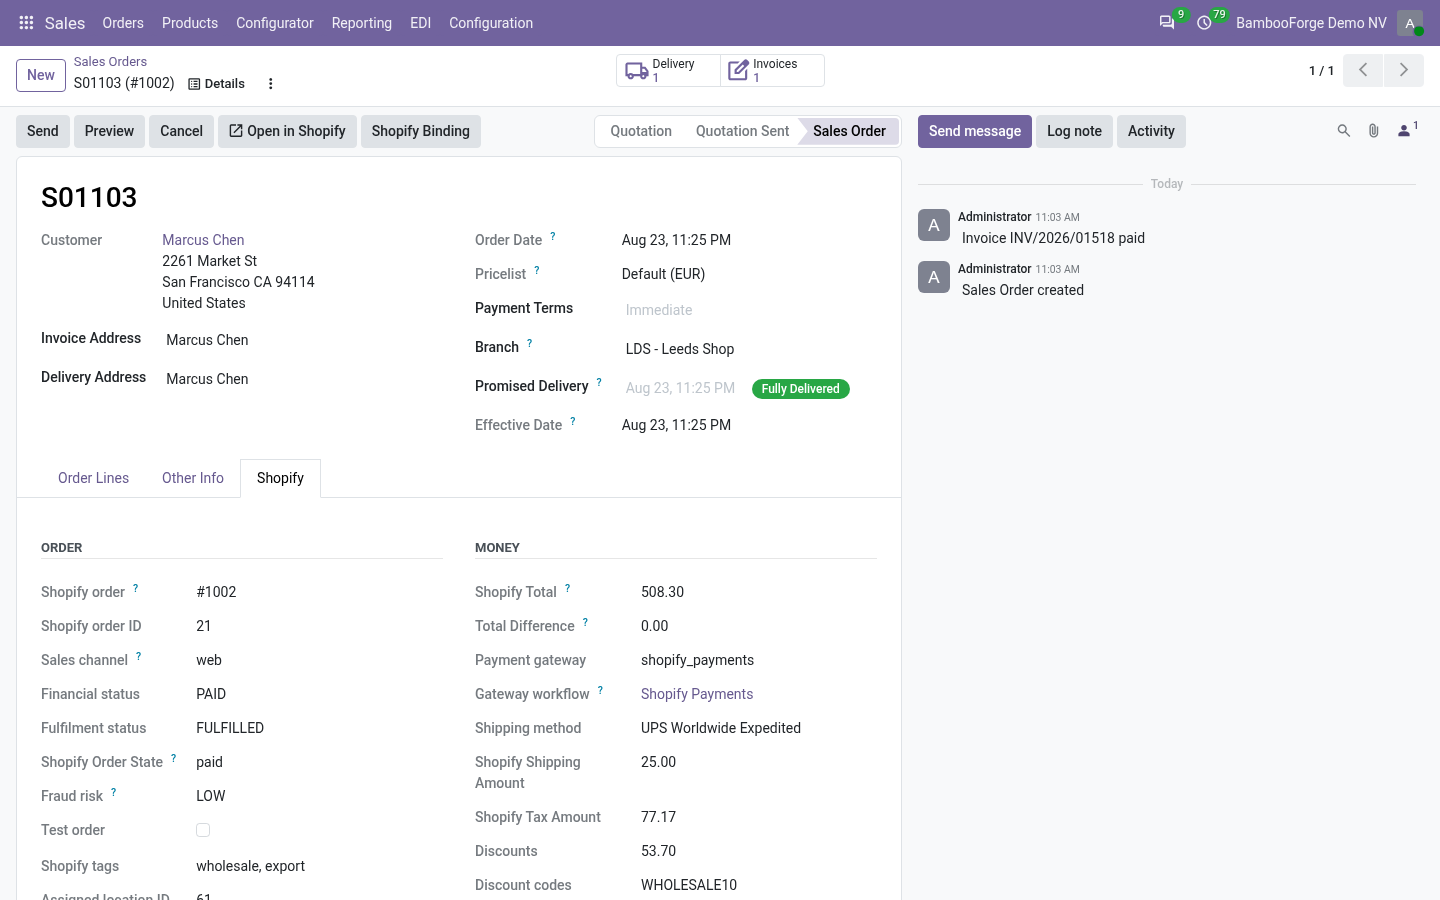
Task: Open the Marcus Chen customer link
Action: click(x=203, y=240)
